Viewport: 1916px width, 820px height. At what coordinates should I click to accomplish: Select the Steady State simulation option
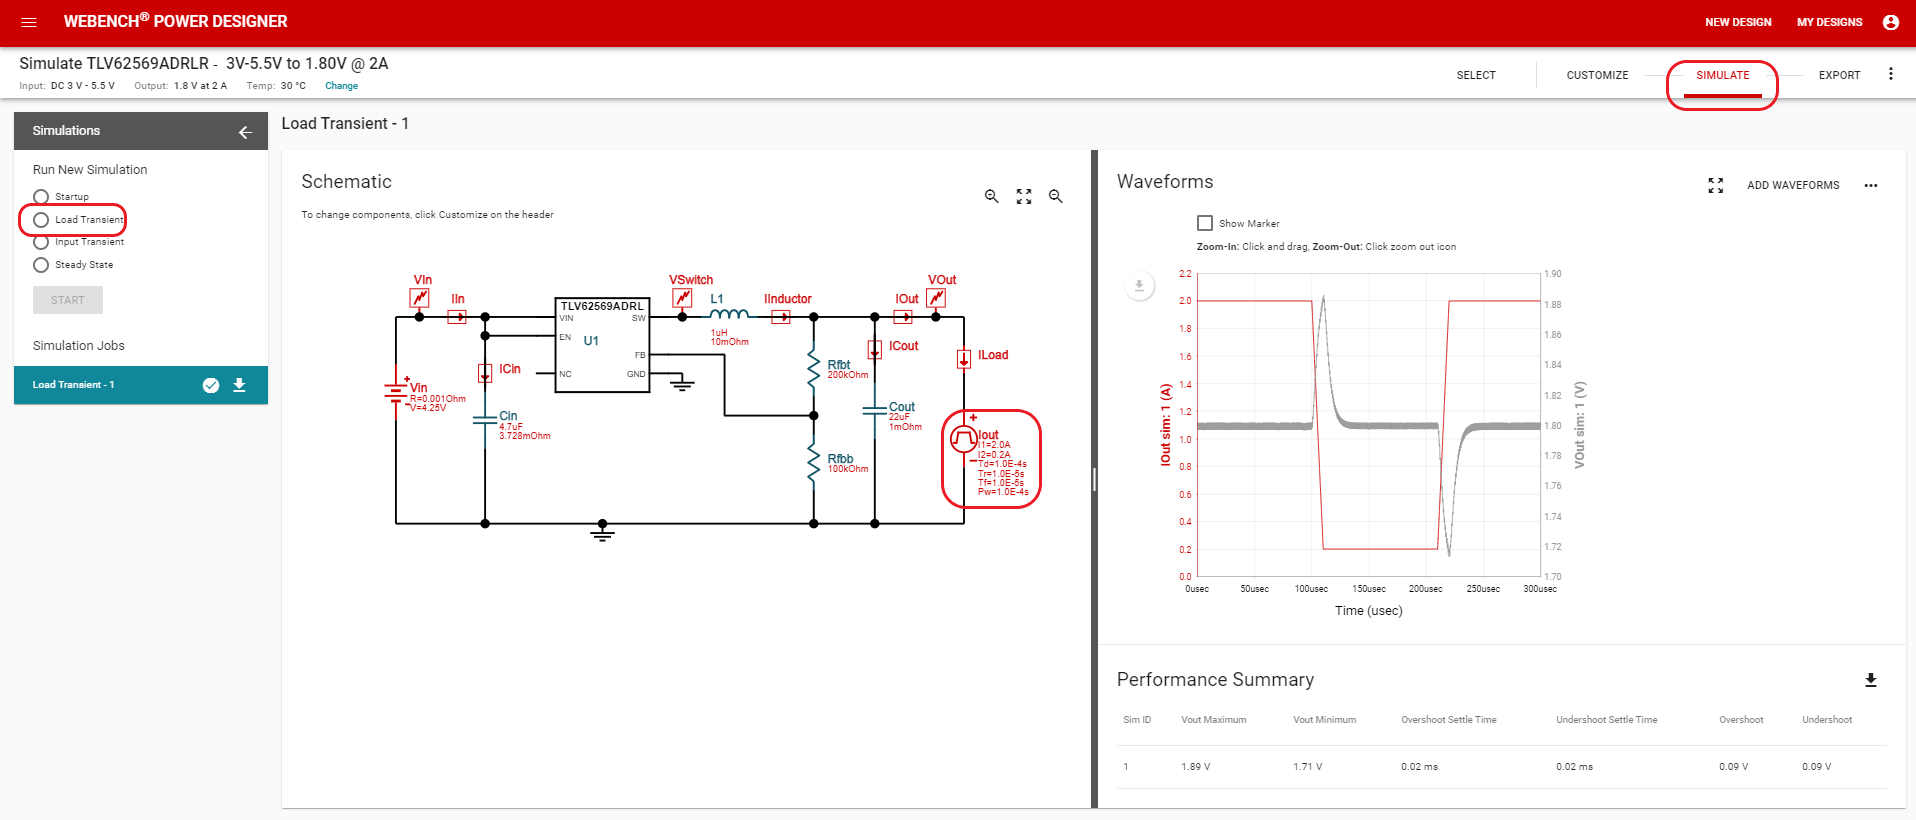(x=41, y=265)
